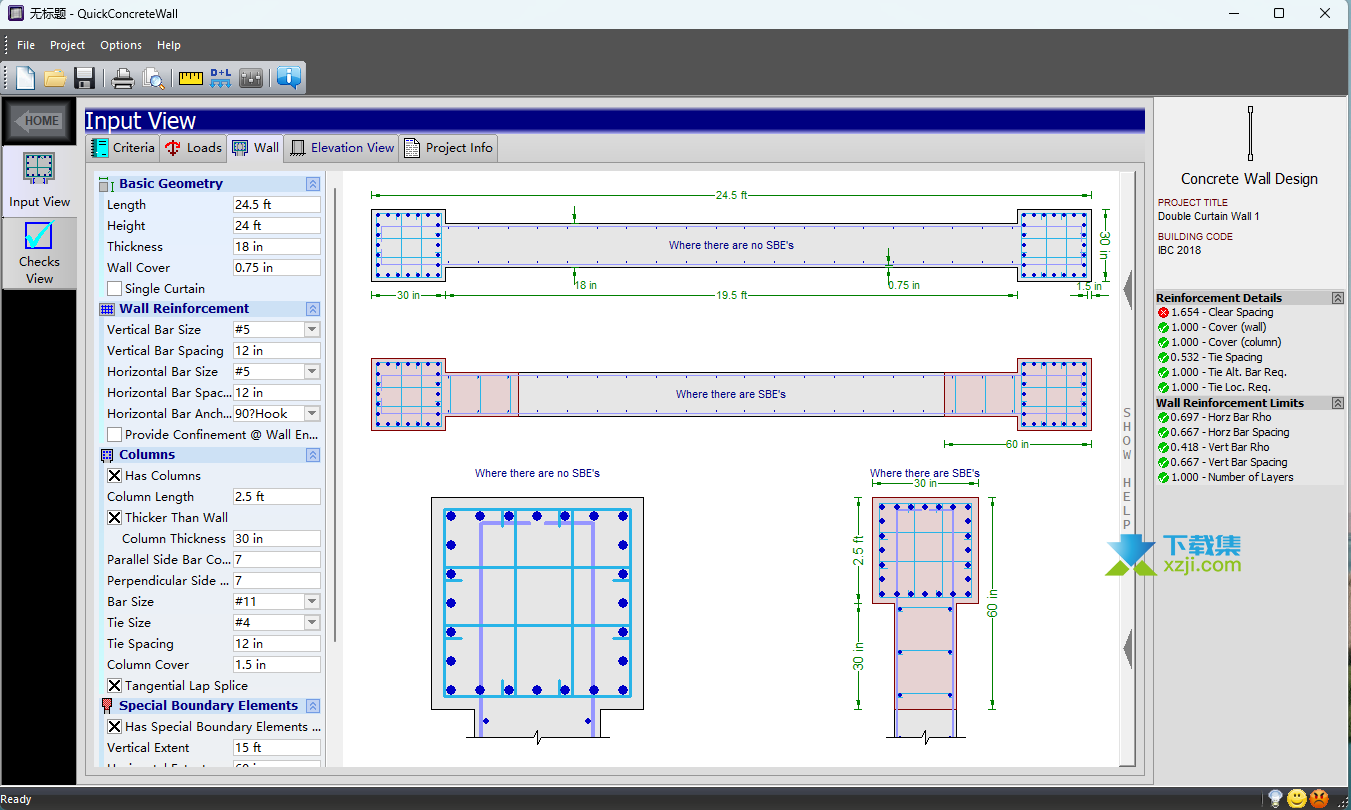Image resolution: width=1351 pixels, height=810 pixels.
Task: Open a project with the folder icon
Action: 55,78
